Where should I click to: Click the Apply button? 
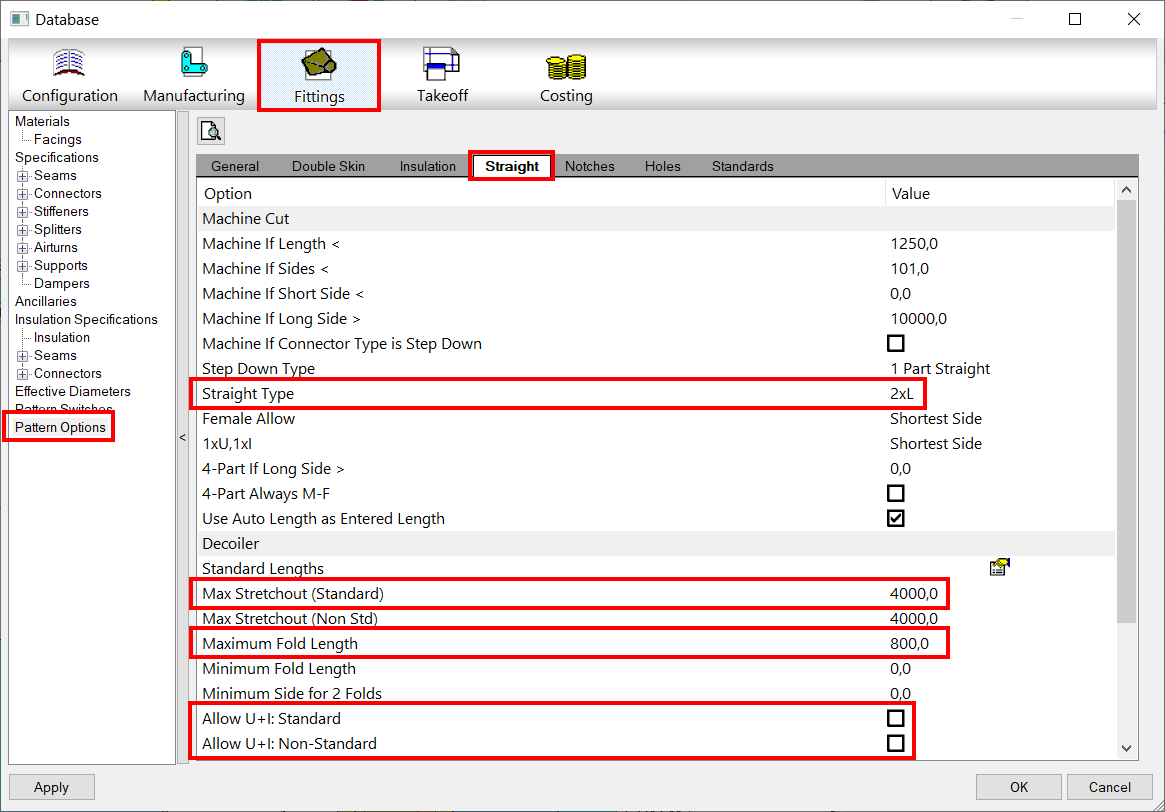(x=51, y=786)
